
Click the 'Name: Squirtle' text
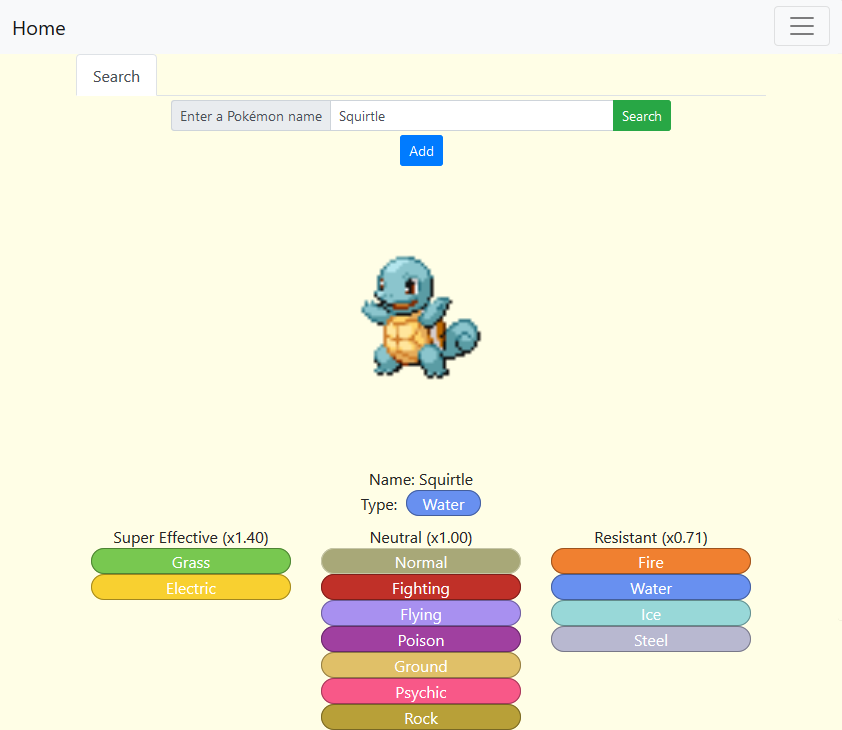pyautogui.click(x=421, y=479)
